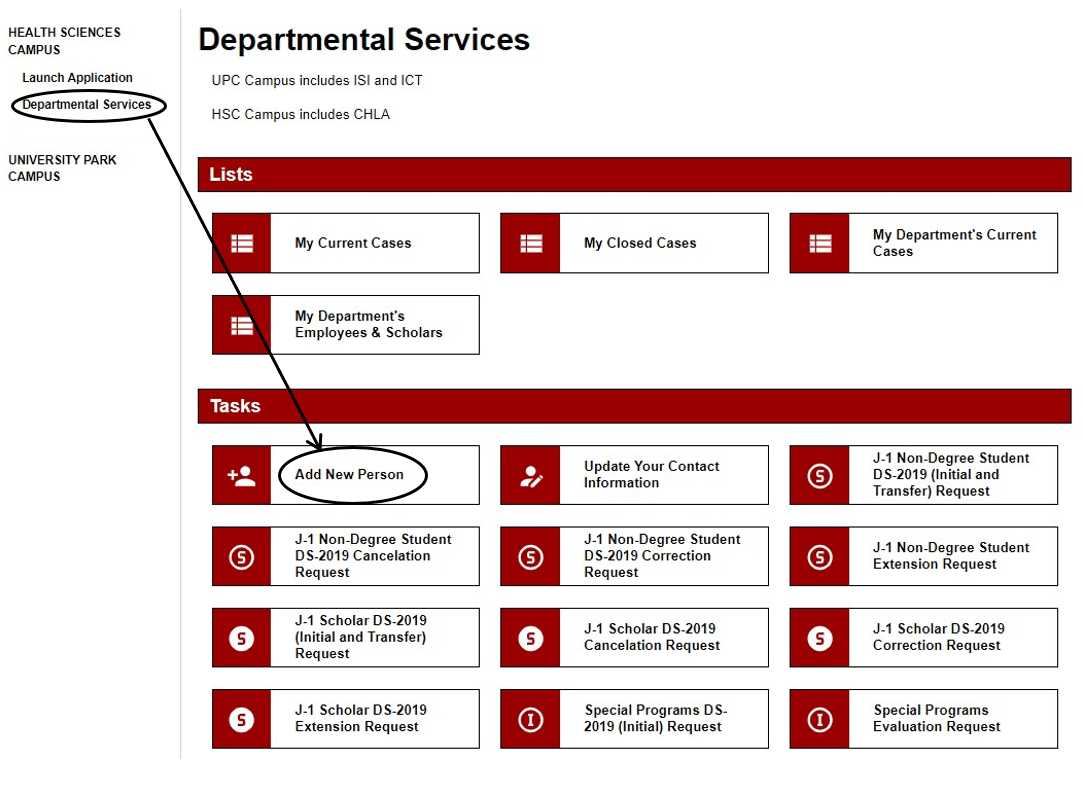Click the list icon beside My Closed Cases
The image size is (1083, 791).
coord(530,243)
